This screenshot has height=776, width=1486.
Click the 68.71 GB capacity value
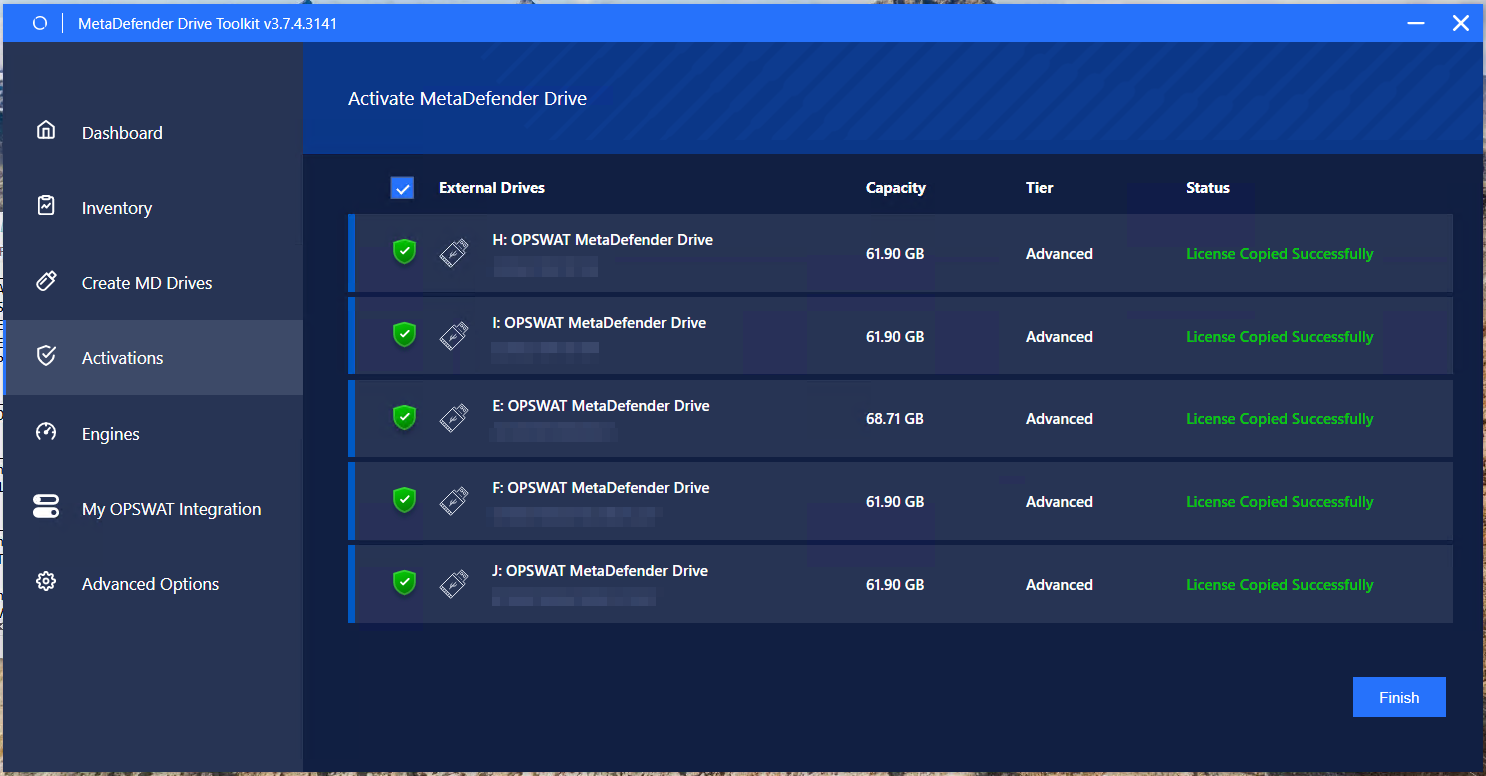coord(895,419)
